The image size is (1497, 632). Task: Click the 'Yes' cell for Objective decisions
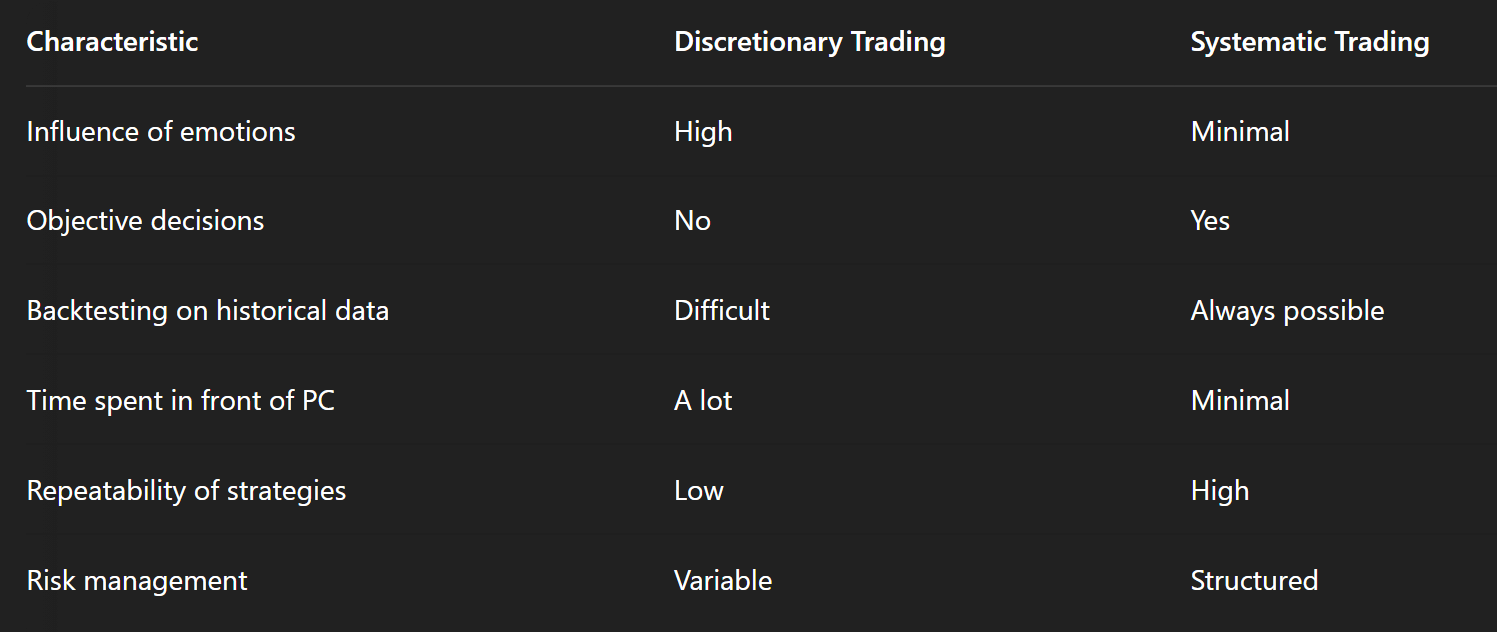1210,221
